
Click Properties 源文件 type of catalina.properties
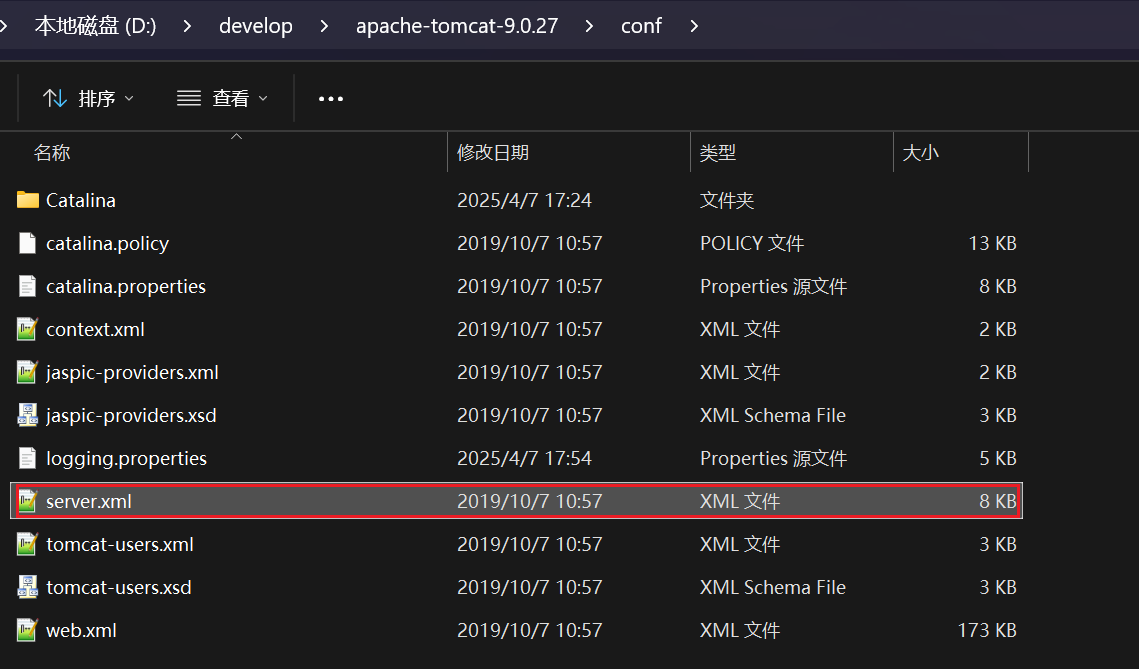click(773, 286)
